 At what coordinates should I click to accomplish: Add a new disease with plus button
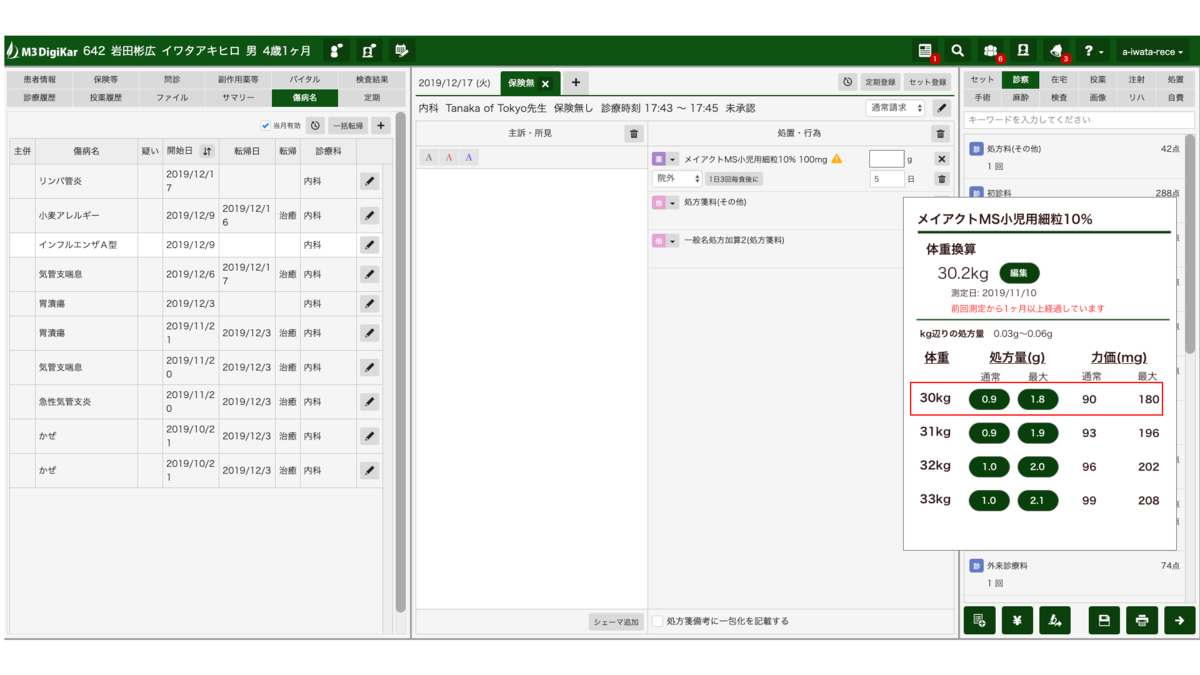pyautogui.click(x=380, y=126)
